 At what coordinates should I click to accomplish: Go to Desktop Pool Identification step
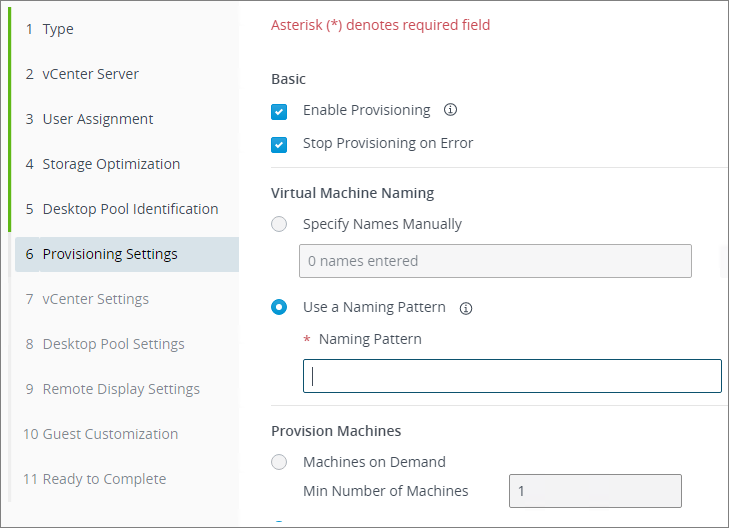pyautogui.click(x=130, y=209)
